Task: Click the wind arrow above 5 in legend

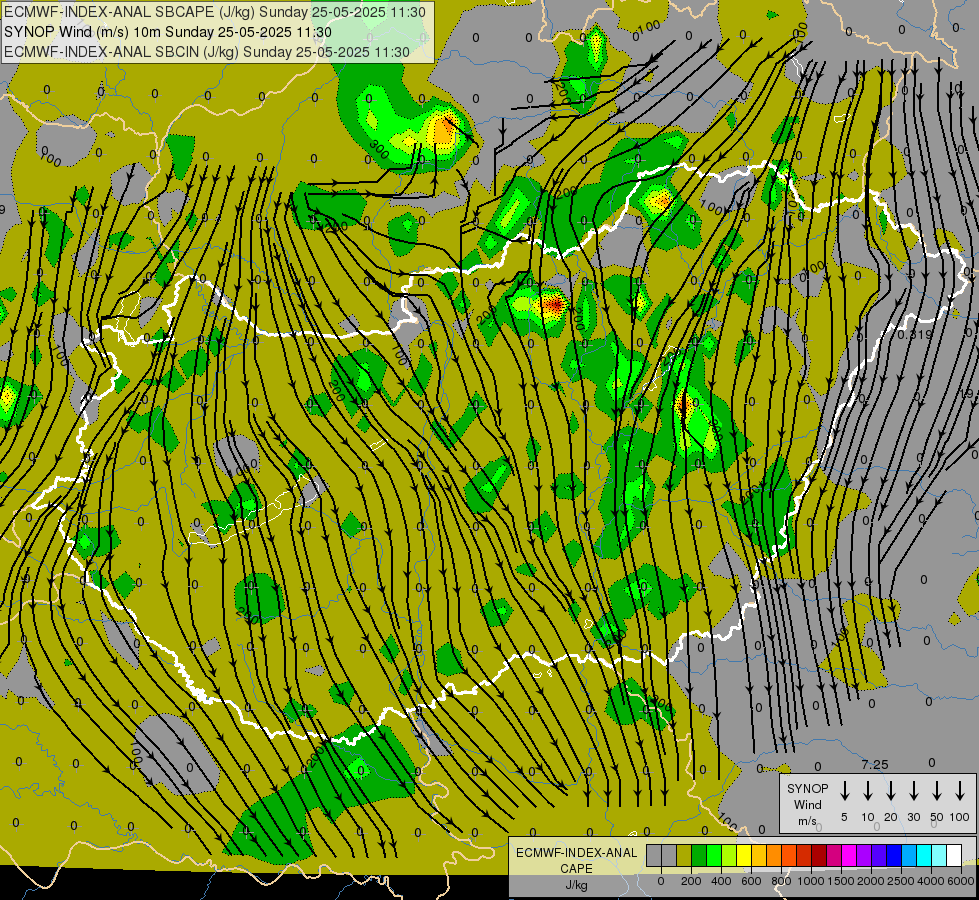Action: [x=844, y=791]
